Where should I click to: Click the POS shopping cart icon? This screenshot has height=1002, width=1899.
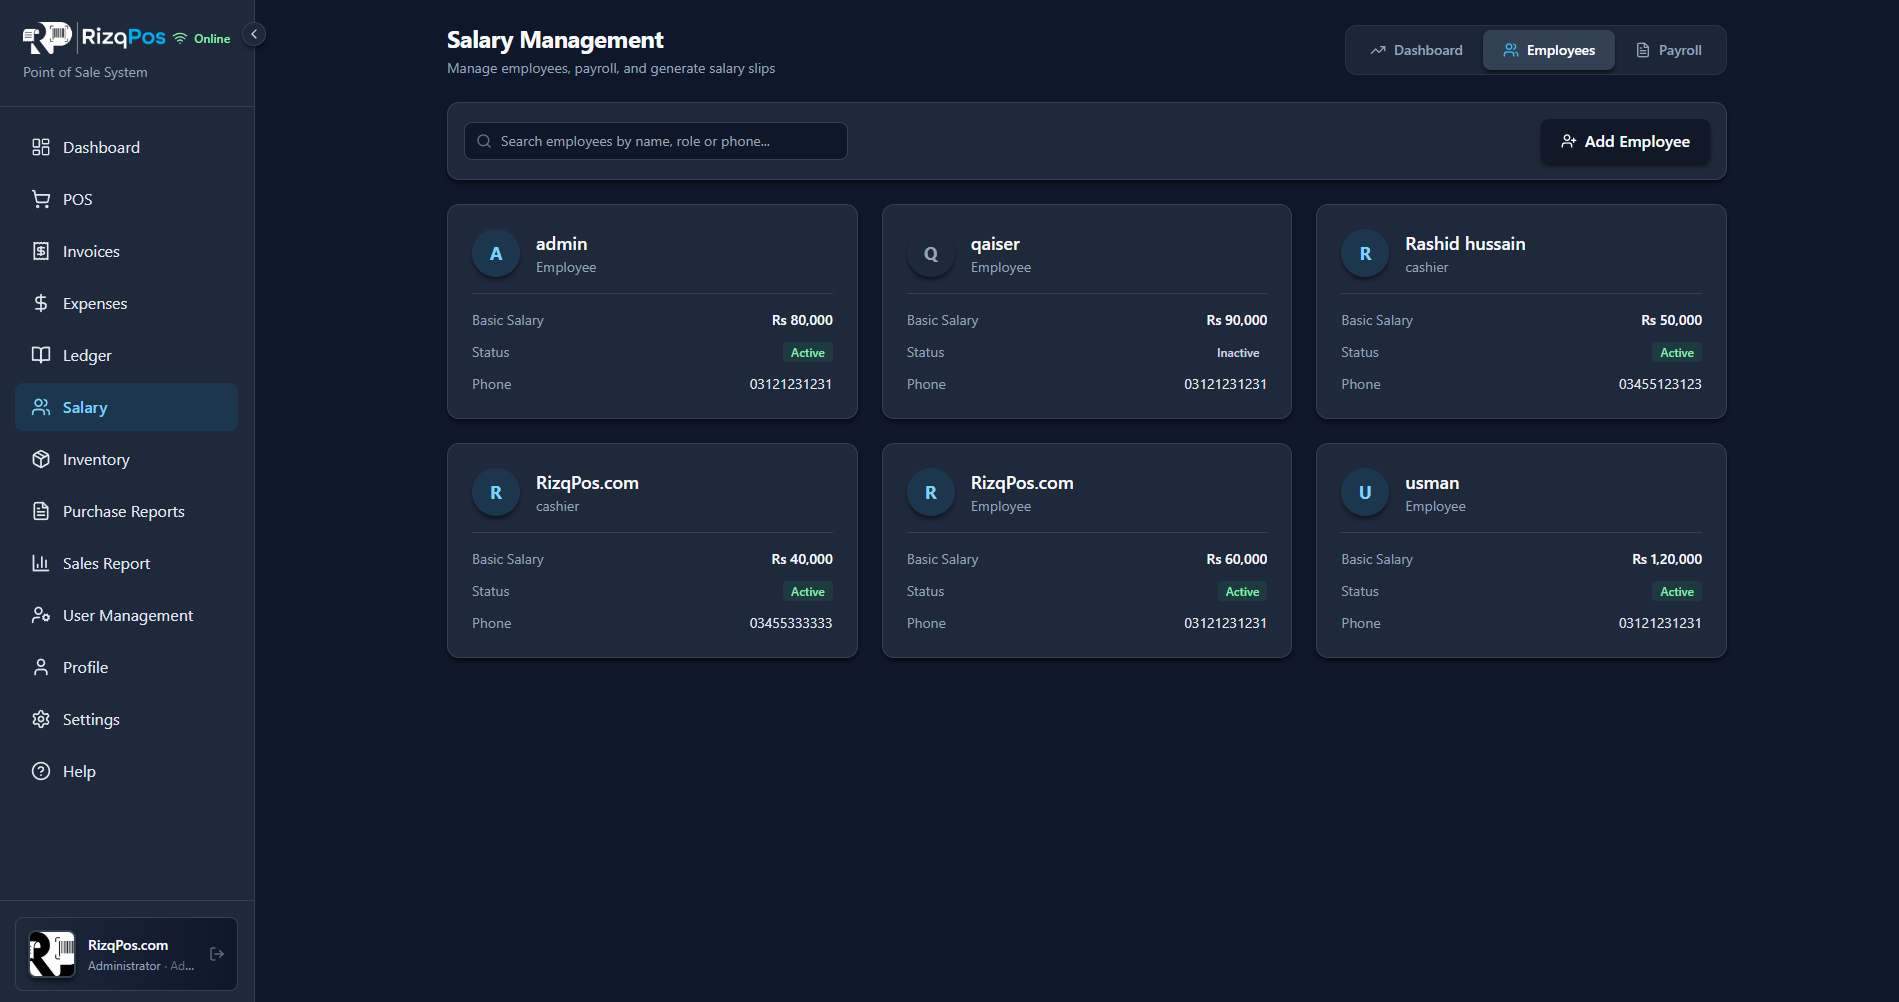(41, 199)
